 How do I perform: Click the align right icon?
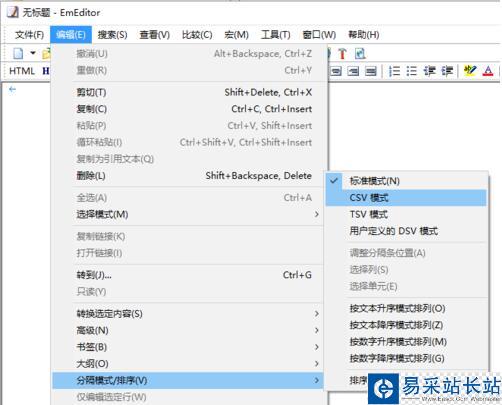click(353, 71)
